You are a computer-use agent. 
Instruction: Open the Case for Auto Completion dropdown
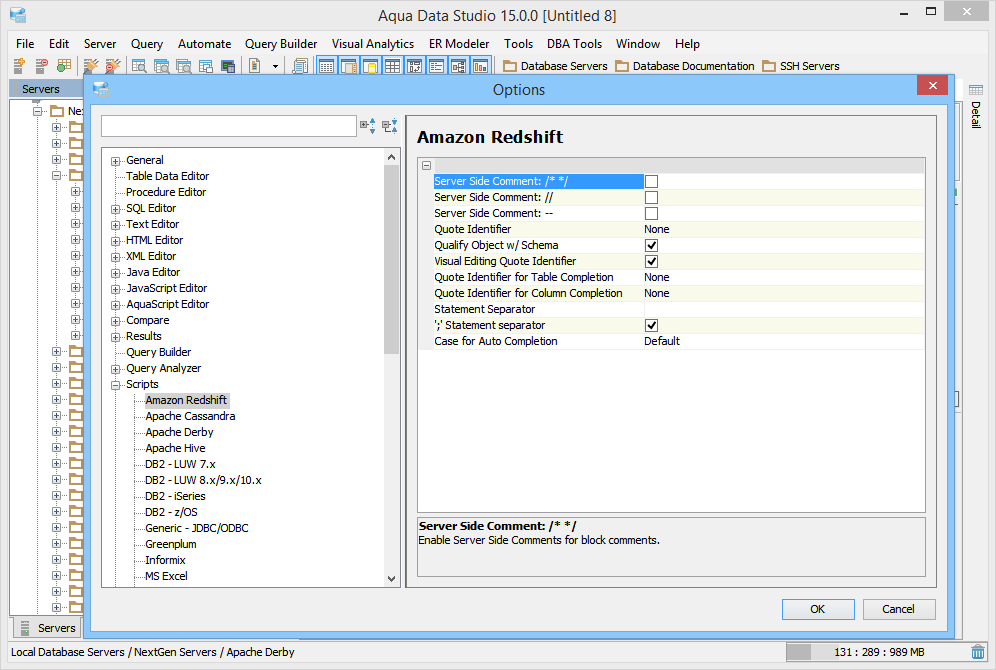784,341
